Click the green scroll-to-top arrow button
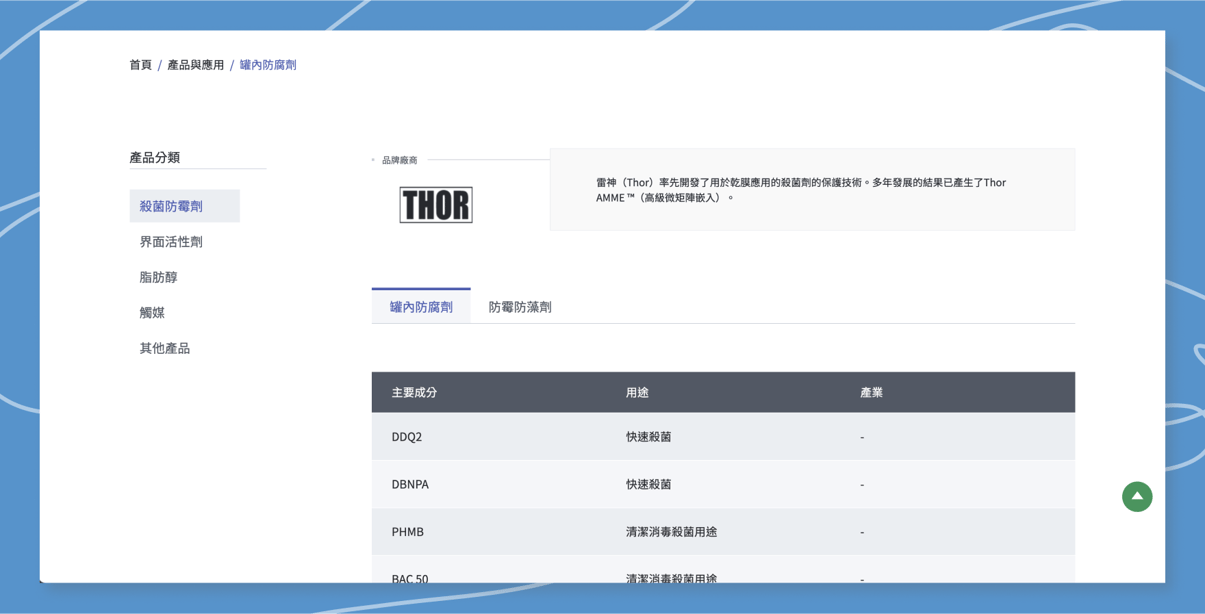Screen dimensions: 1205x614 tap(1136, 496)
